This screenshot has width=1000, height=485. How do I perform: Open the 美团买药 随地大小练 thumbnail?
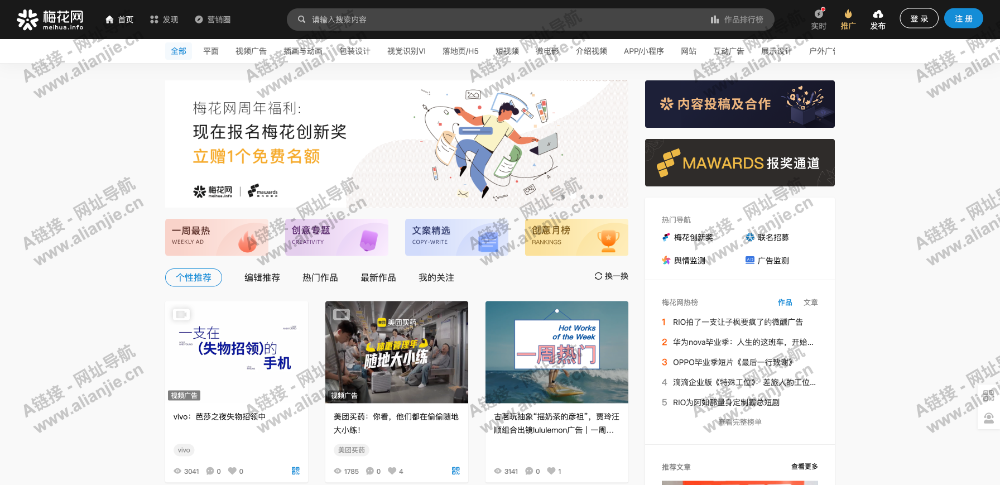point(397,352)
